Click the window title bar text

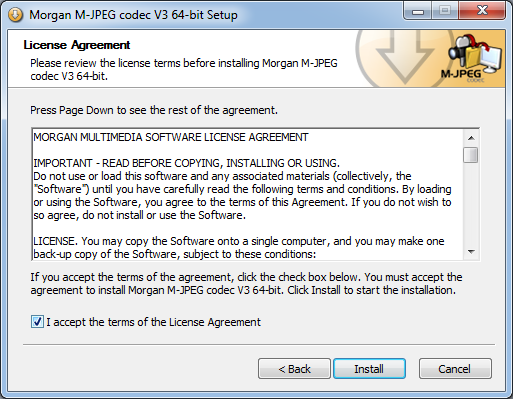(133, 15)
